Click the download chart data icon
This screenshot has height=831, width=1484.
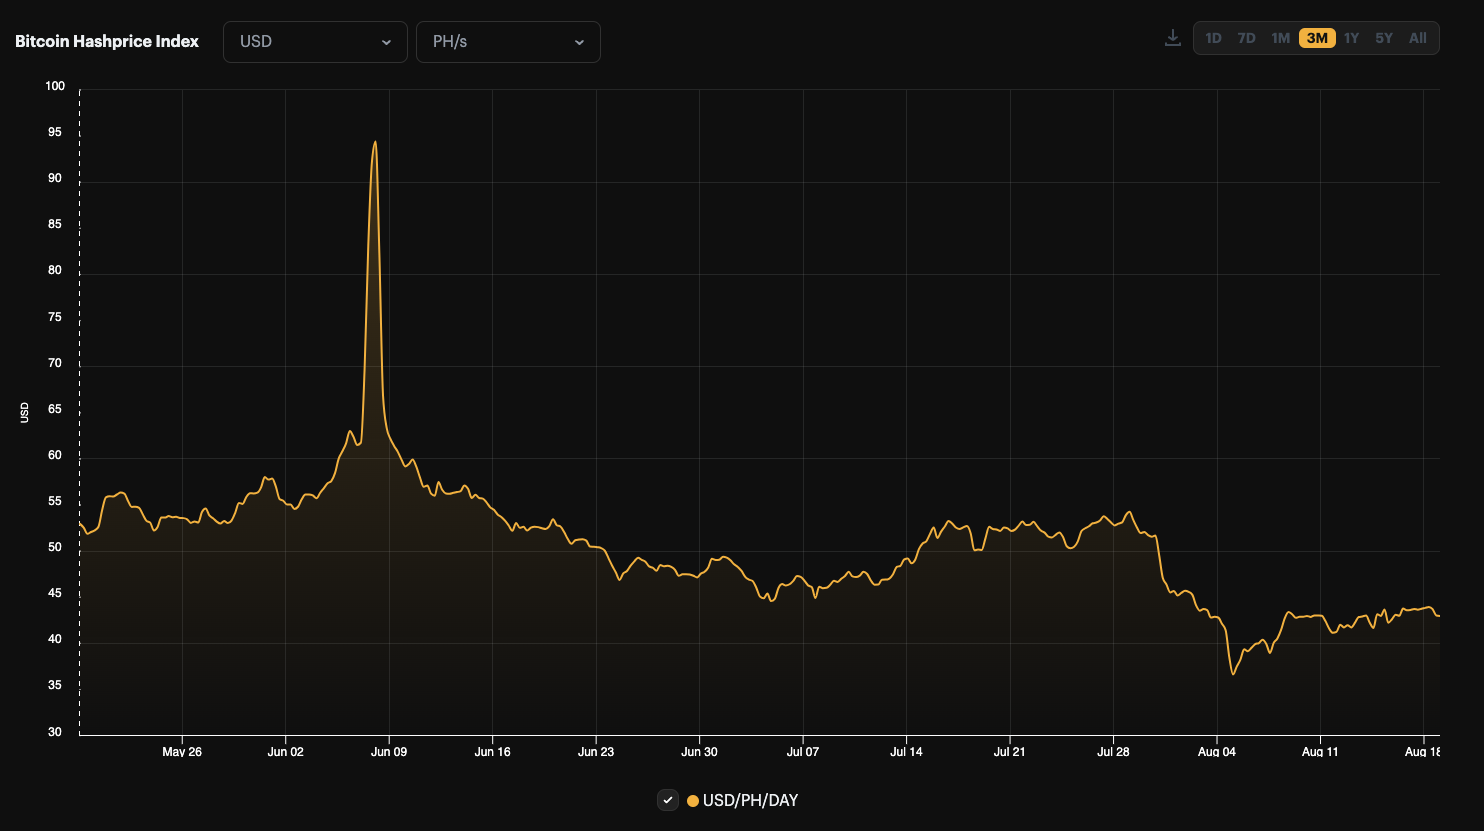tap(1173, 38)
